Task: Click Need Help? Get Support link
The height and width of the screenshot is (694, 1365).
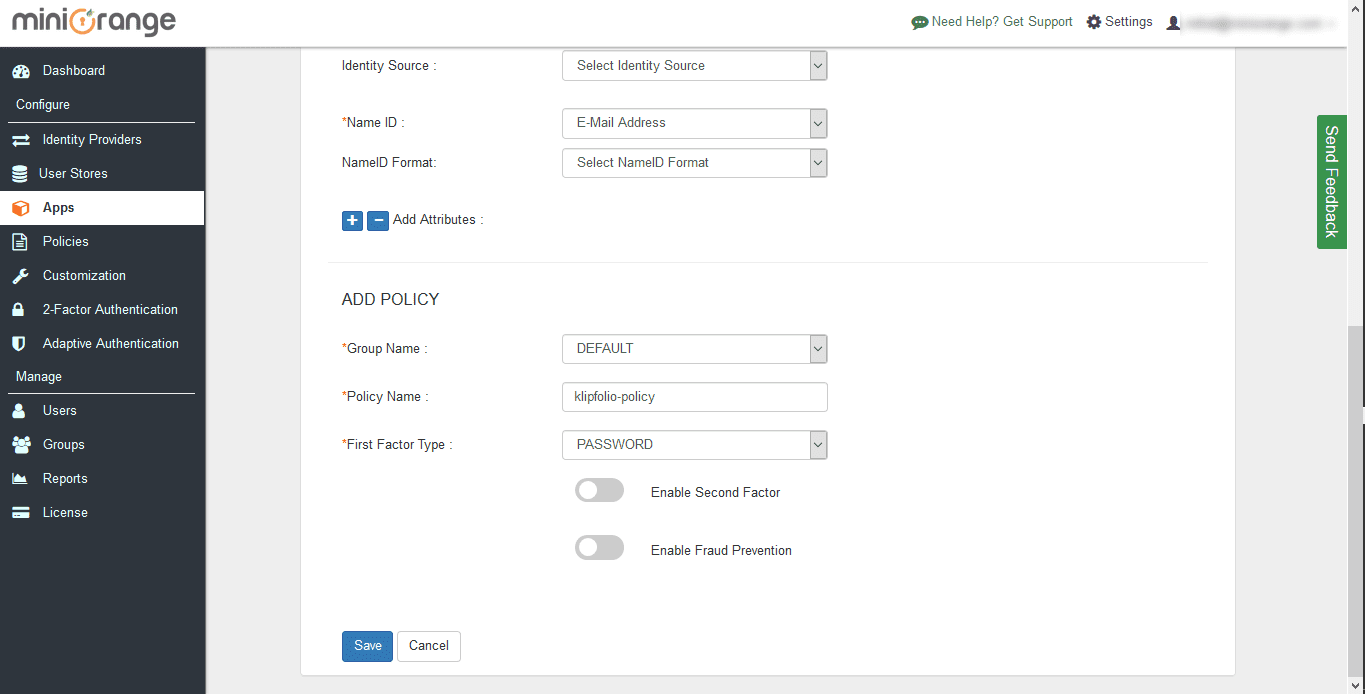Action: [x=1002, y=22]
